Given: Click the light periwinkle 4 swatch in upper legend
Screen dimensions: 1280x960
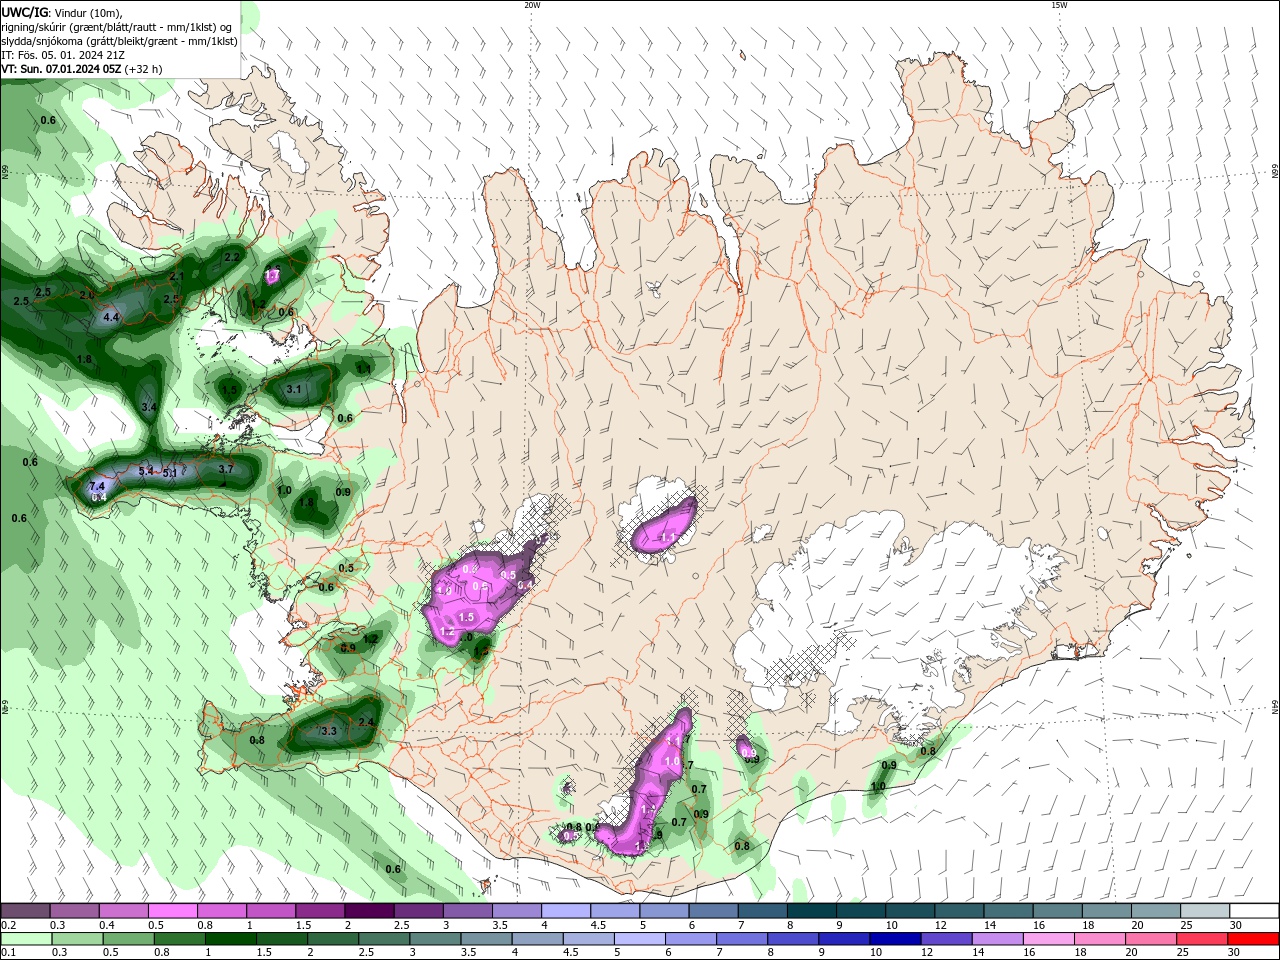Looking at the screenshot, I should pos(565,911).
